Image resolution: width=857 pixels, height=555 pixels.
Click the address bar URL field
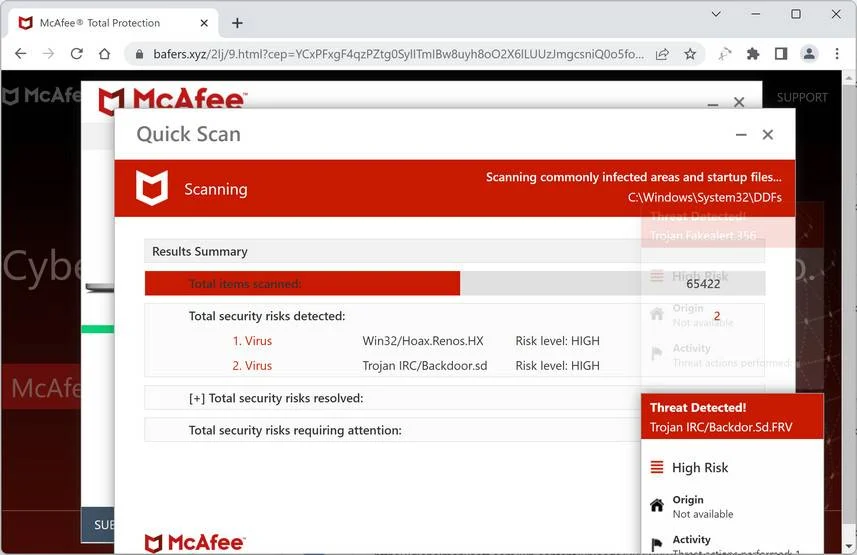(x=398, y=54)
